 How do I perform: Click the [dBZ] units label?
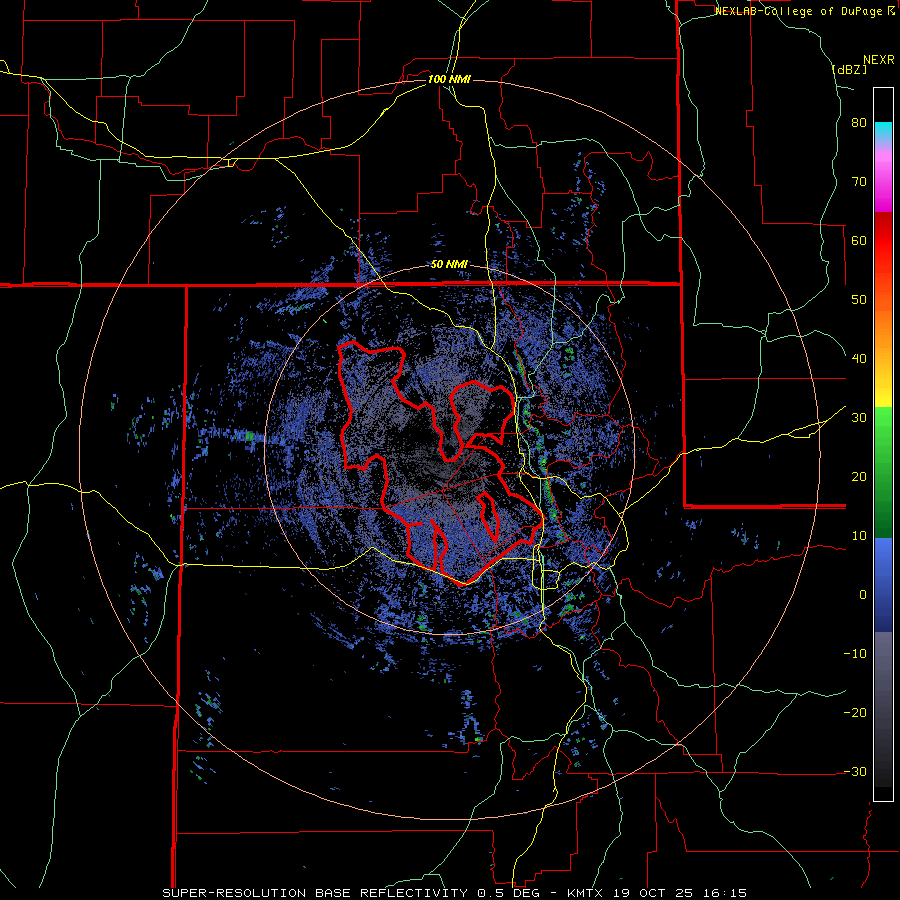click(849, 69)
